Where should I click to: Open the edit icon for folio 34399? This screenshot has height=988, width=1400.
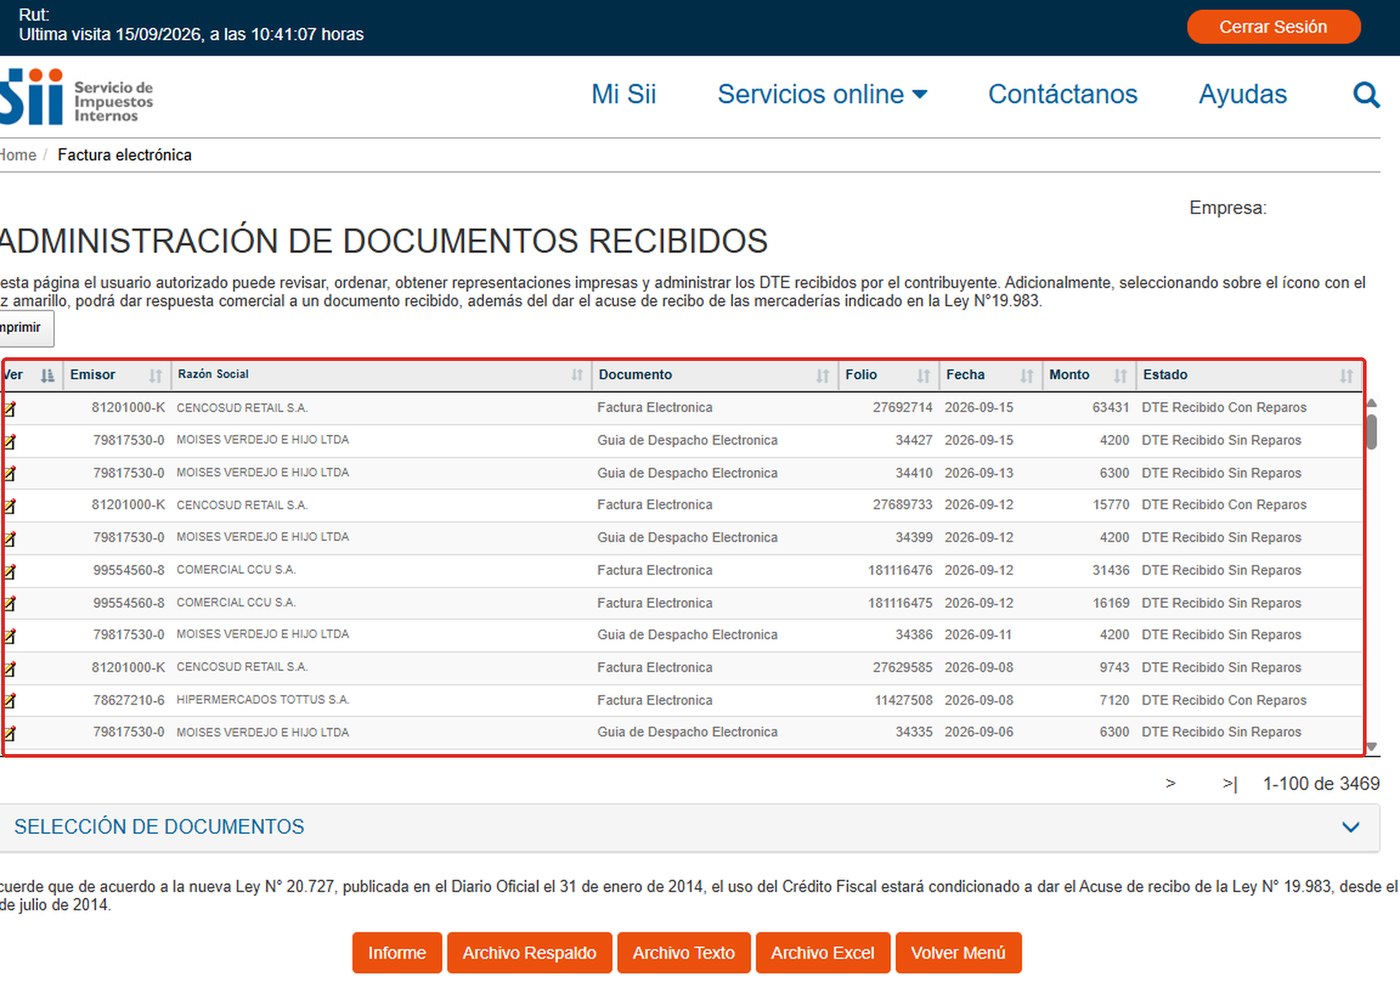pyautogui.click(x=10, y=539)
